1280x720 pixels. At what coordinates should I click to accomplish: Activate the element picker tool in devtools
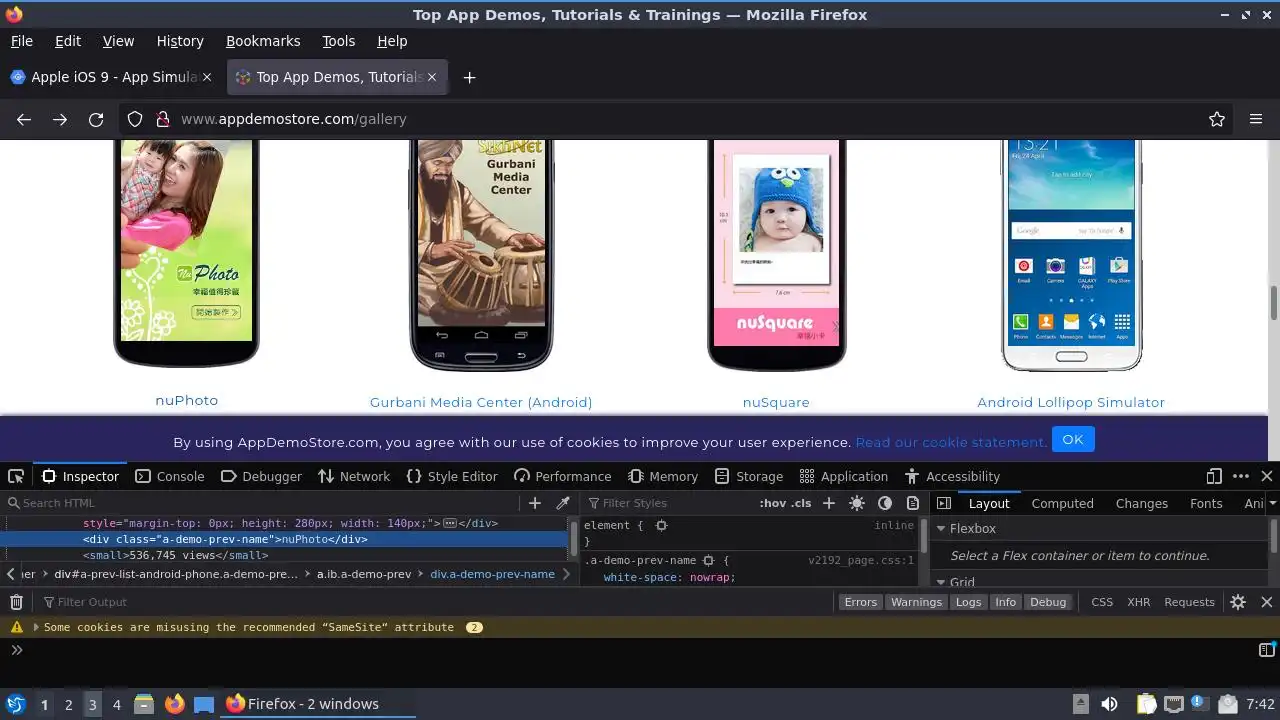pyautogui.click(x=16, y=476)
